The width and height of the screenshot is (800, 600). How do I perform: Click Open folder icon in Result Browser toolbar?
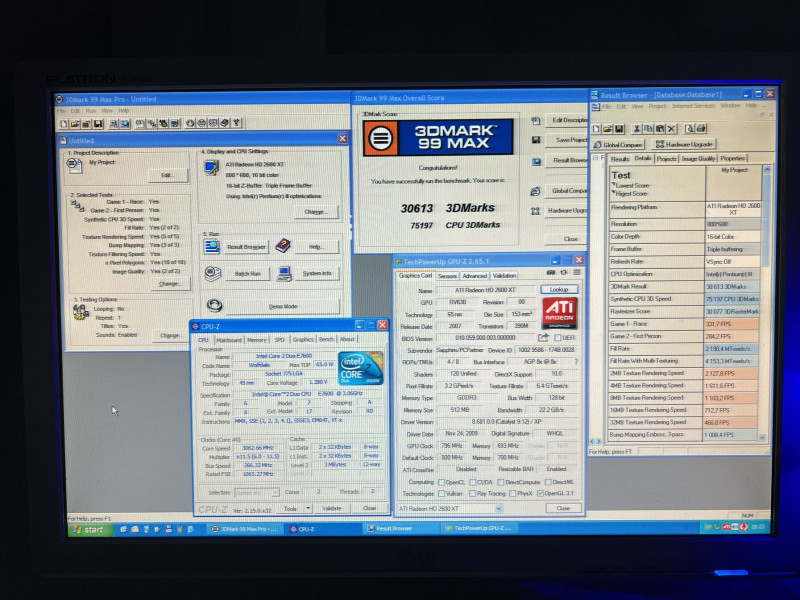608,129
